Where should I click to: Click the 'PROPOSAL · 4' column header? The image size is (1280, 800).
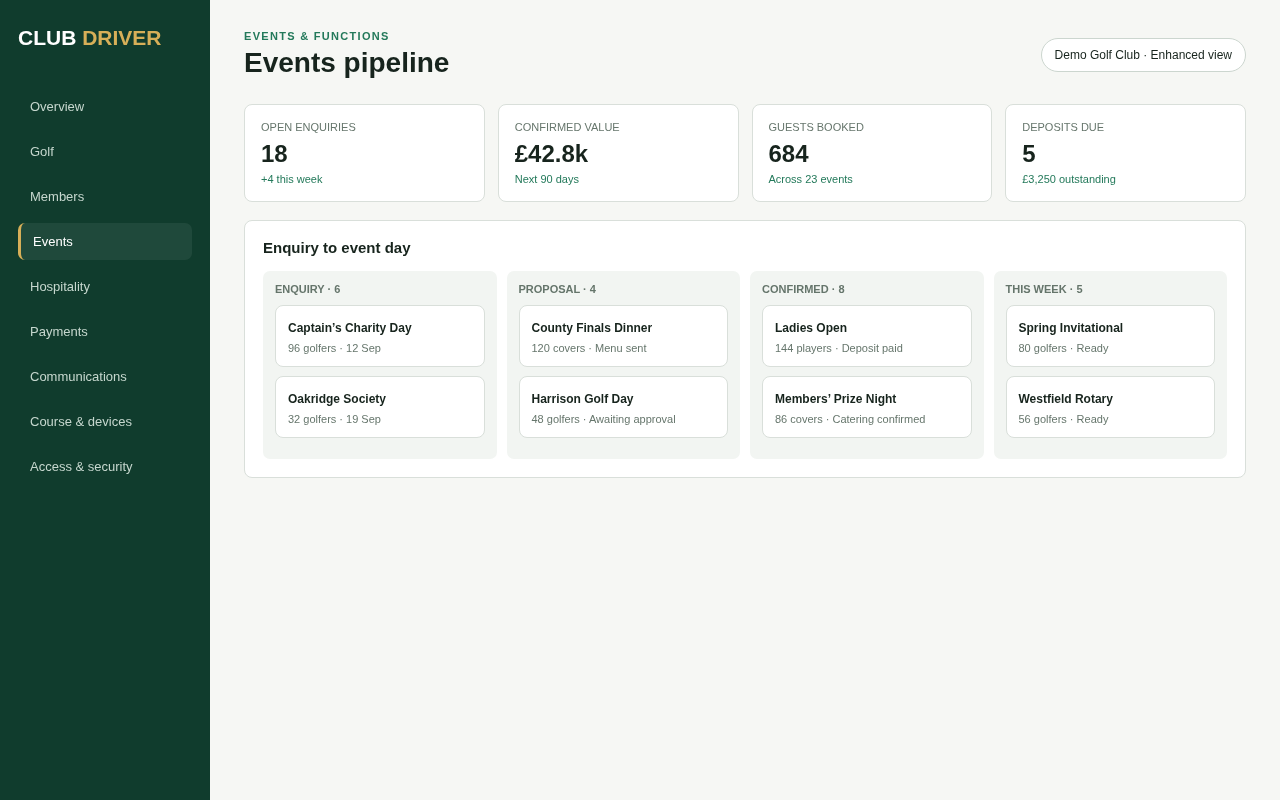click(x=557, y=289)
